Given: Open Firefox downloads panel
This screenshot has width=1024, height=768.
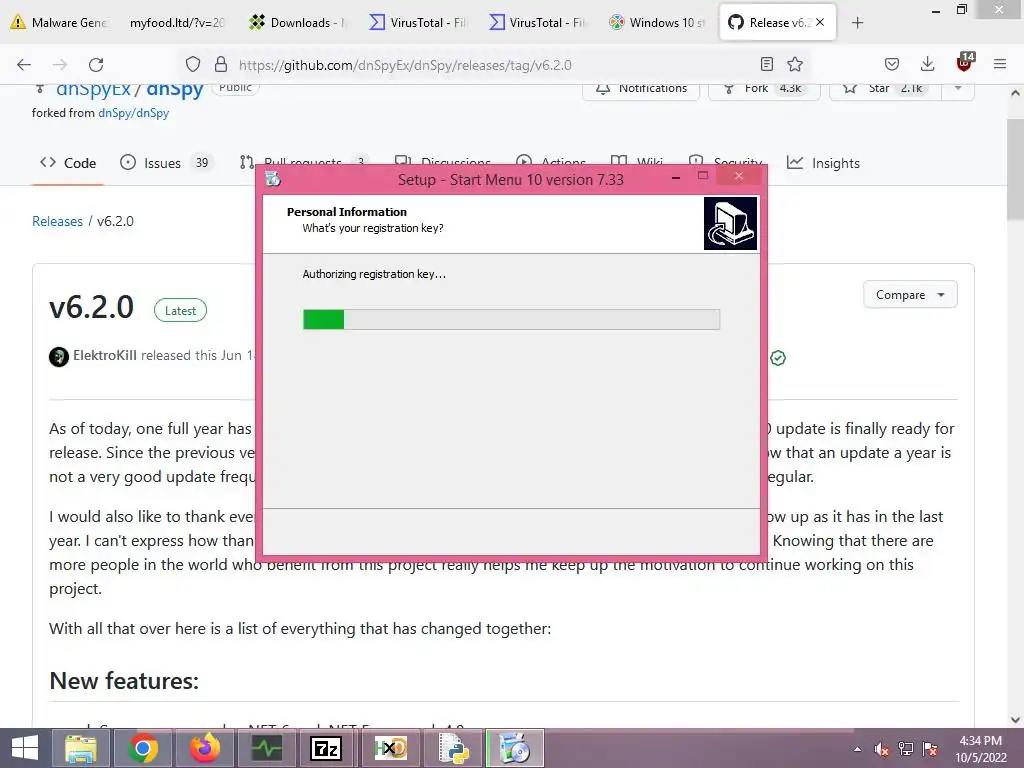Looking at the screenshot, I should pyautogui.click(x=927, y=64).
